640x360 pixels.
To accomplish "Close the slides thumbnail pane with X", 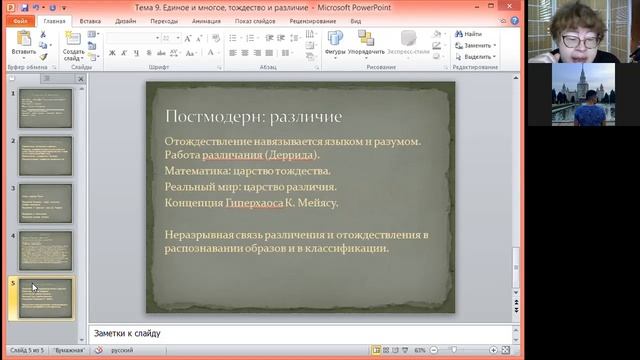I will [x=80, y=79].
